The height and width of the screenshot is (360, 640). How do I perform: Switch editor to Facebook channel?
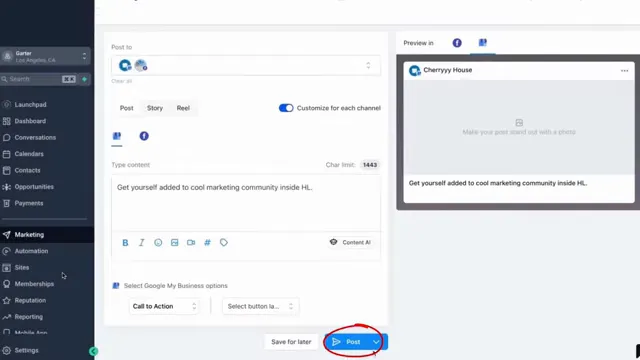pyautogui.click(x=144, y=136)
